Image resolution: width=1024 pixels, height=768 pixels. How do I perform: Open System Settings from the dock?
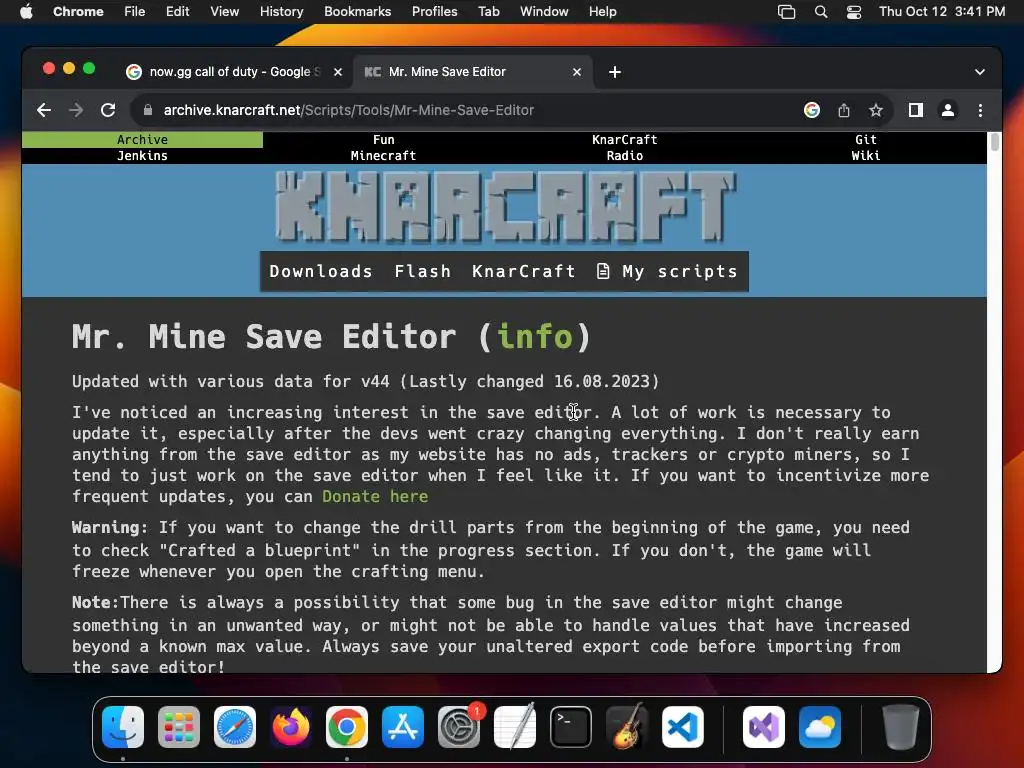[x=458, y=727]
